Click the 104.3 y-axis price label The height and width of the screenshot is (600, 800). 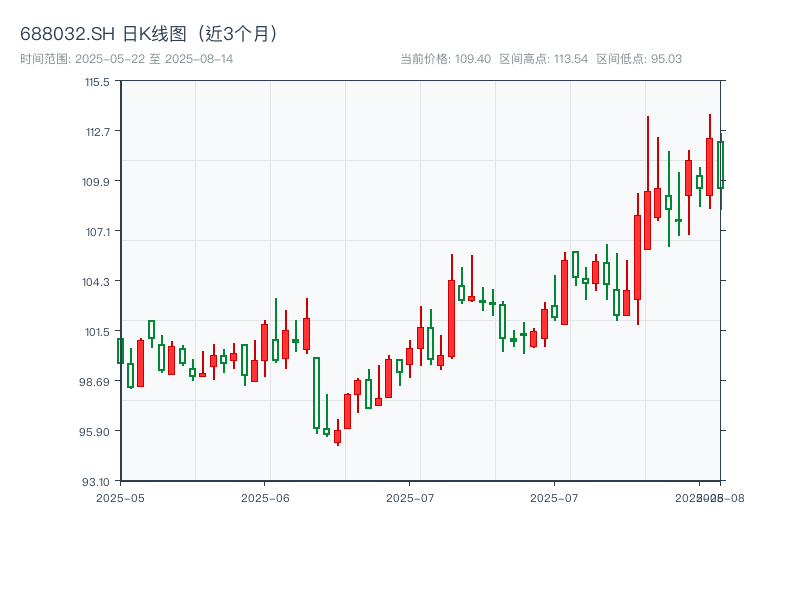(x=97, y=281)
